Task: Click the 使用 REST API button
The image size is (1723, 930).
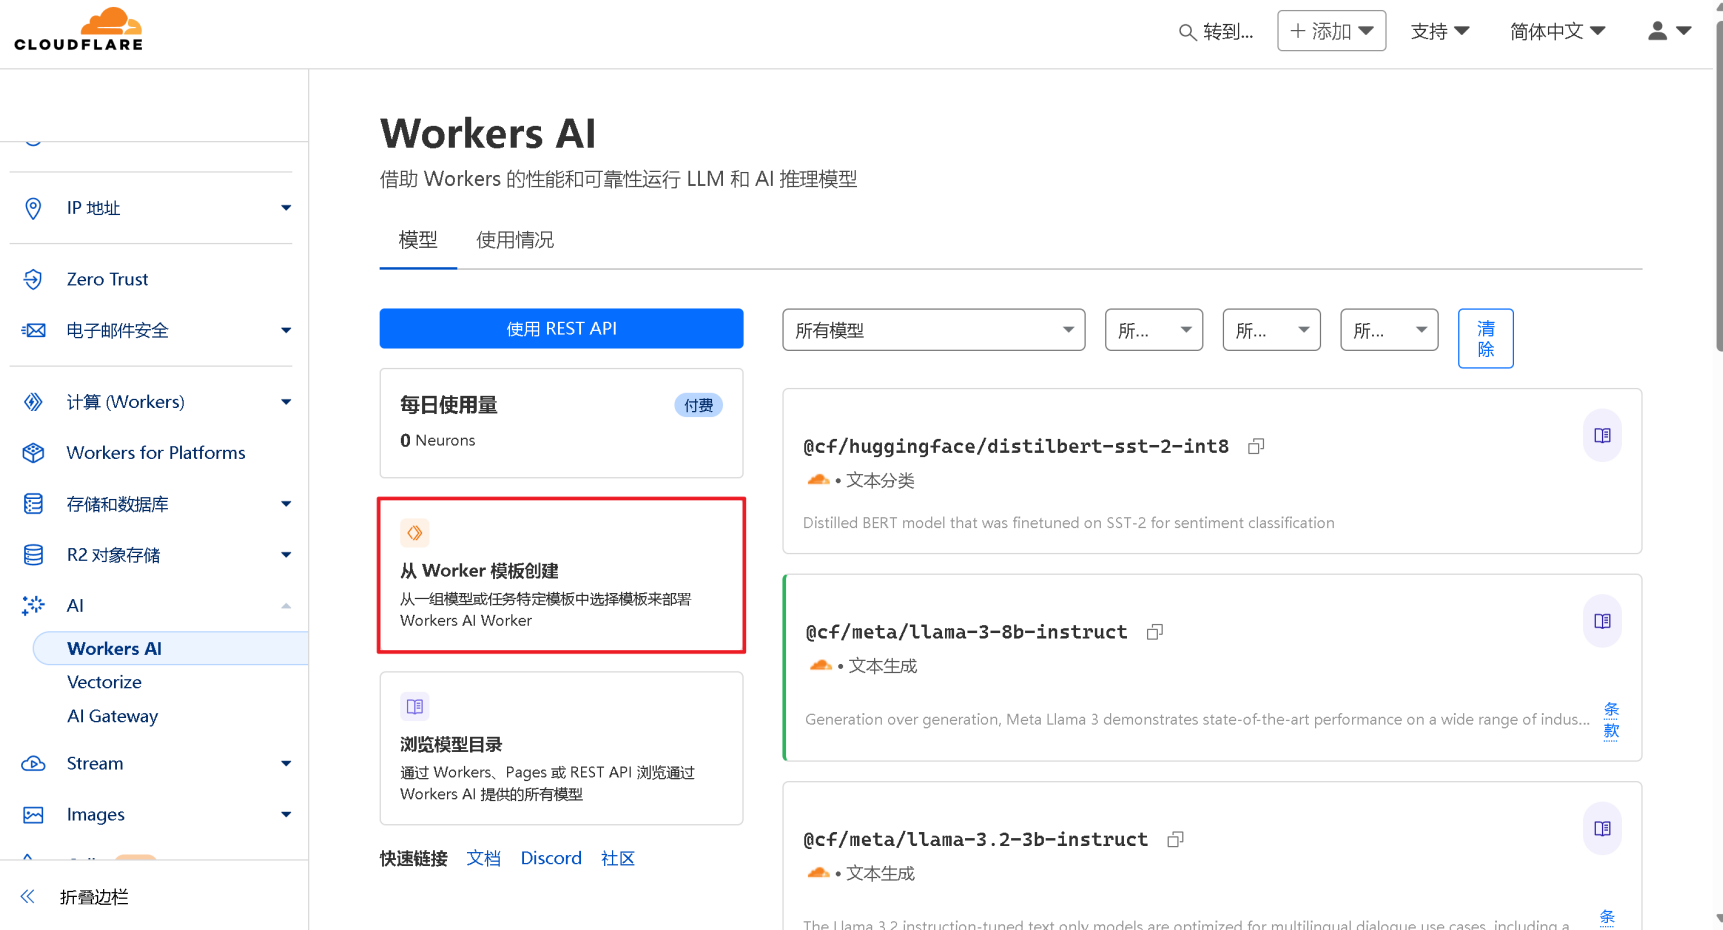Action: click(x=561, y=329)
